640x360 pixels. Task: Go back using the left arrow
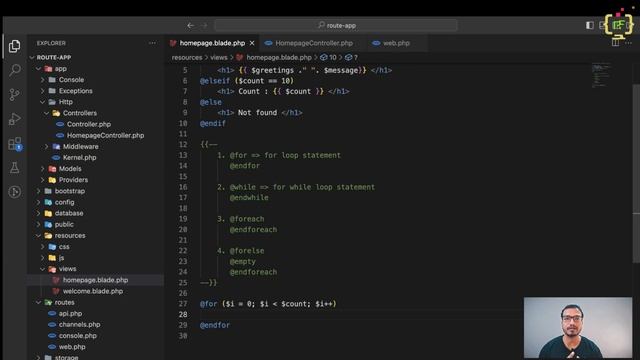(x=191, y=25)
